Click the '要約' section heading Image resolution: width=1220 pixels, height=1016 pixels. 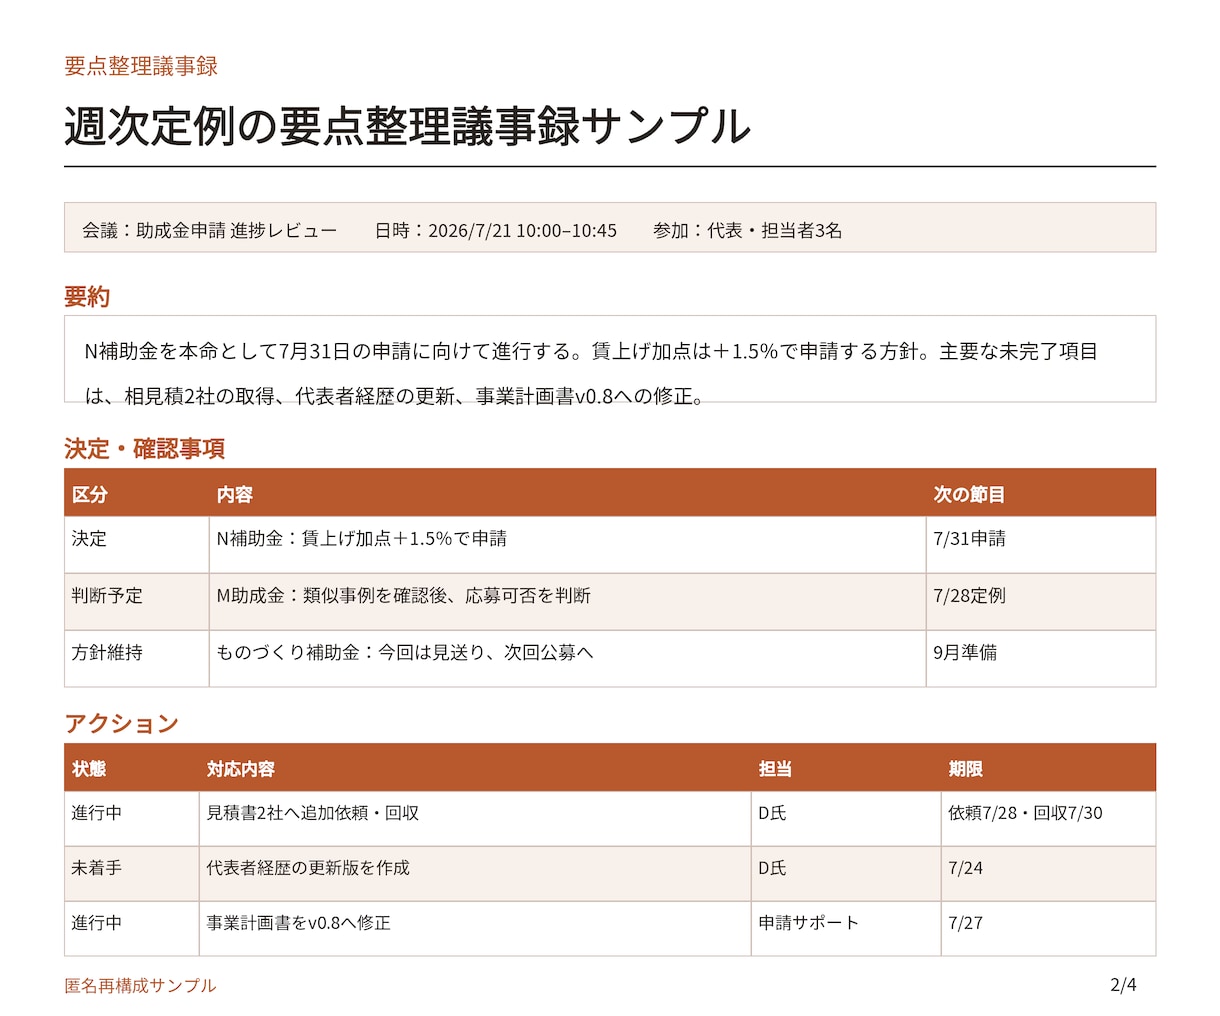pos(87,297)
